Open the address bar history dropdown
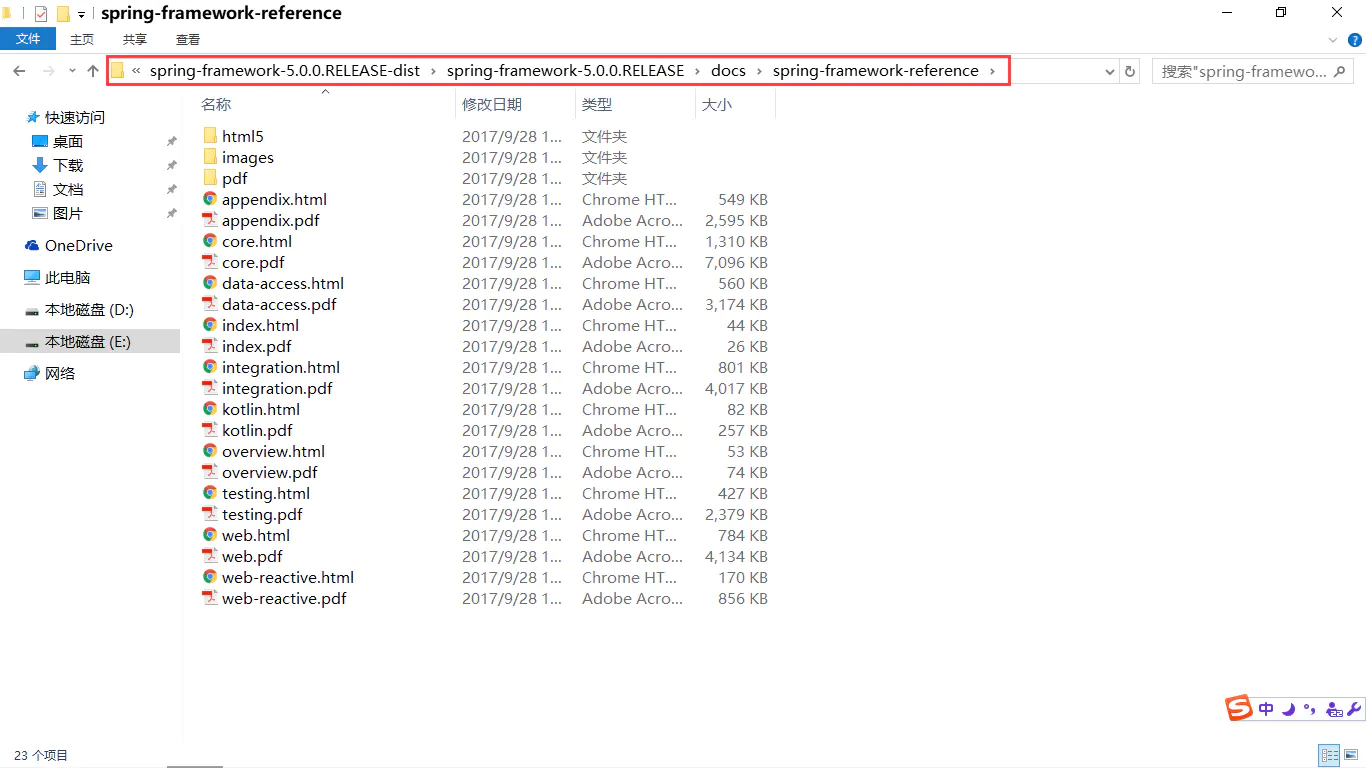This screenshot has height=768, width=1366. pos(1108,71)
